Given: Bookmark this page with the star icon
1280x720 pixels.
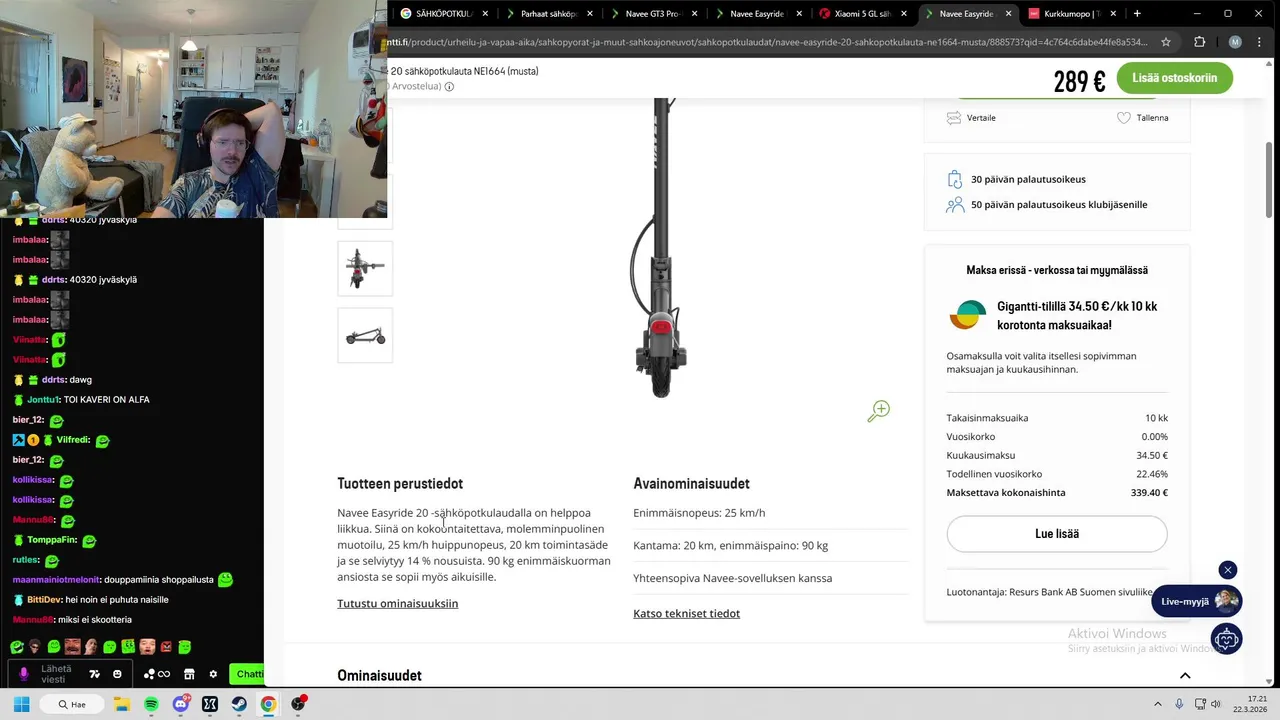Looking at the screenshot, I should pyautogui.click(x=1166, y=42).
